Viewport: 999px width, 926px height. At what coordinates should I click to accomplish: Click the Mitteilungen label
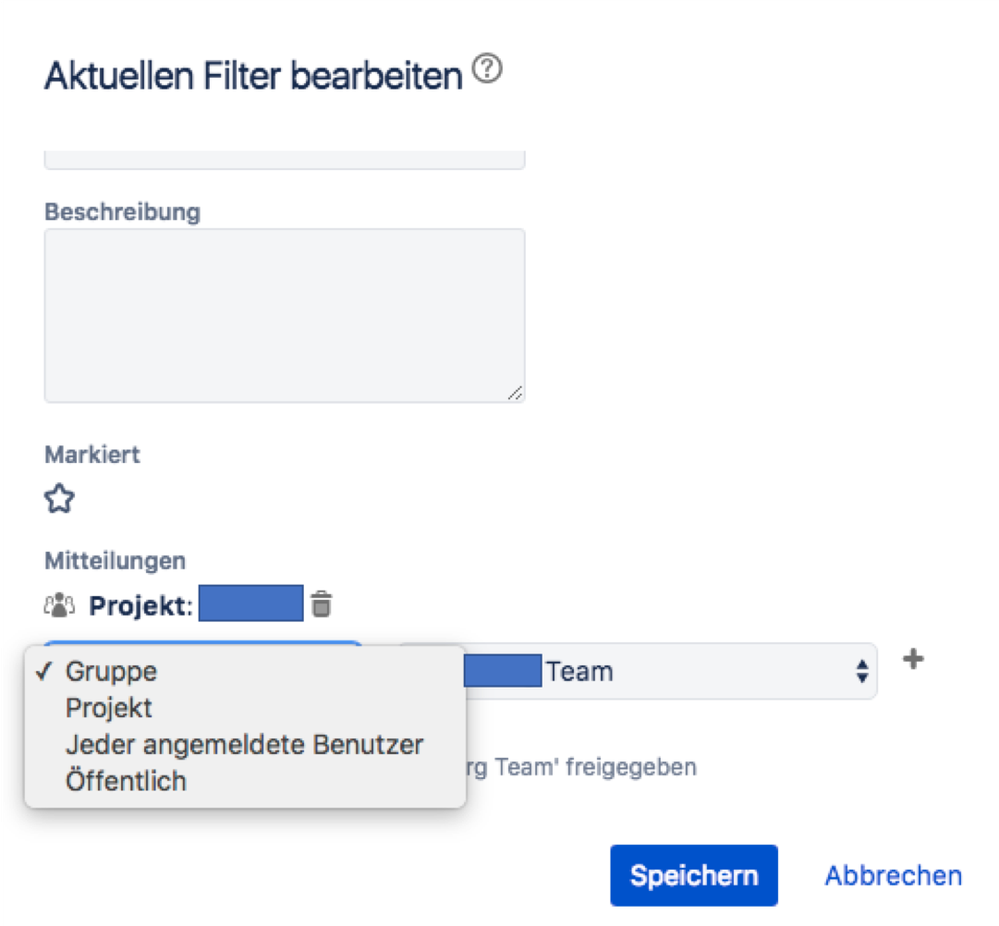115,562
